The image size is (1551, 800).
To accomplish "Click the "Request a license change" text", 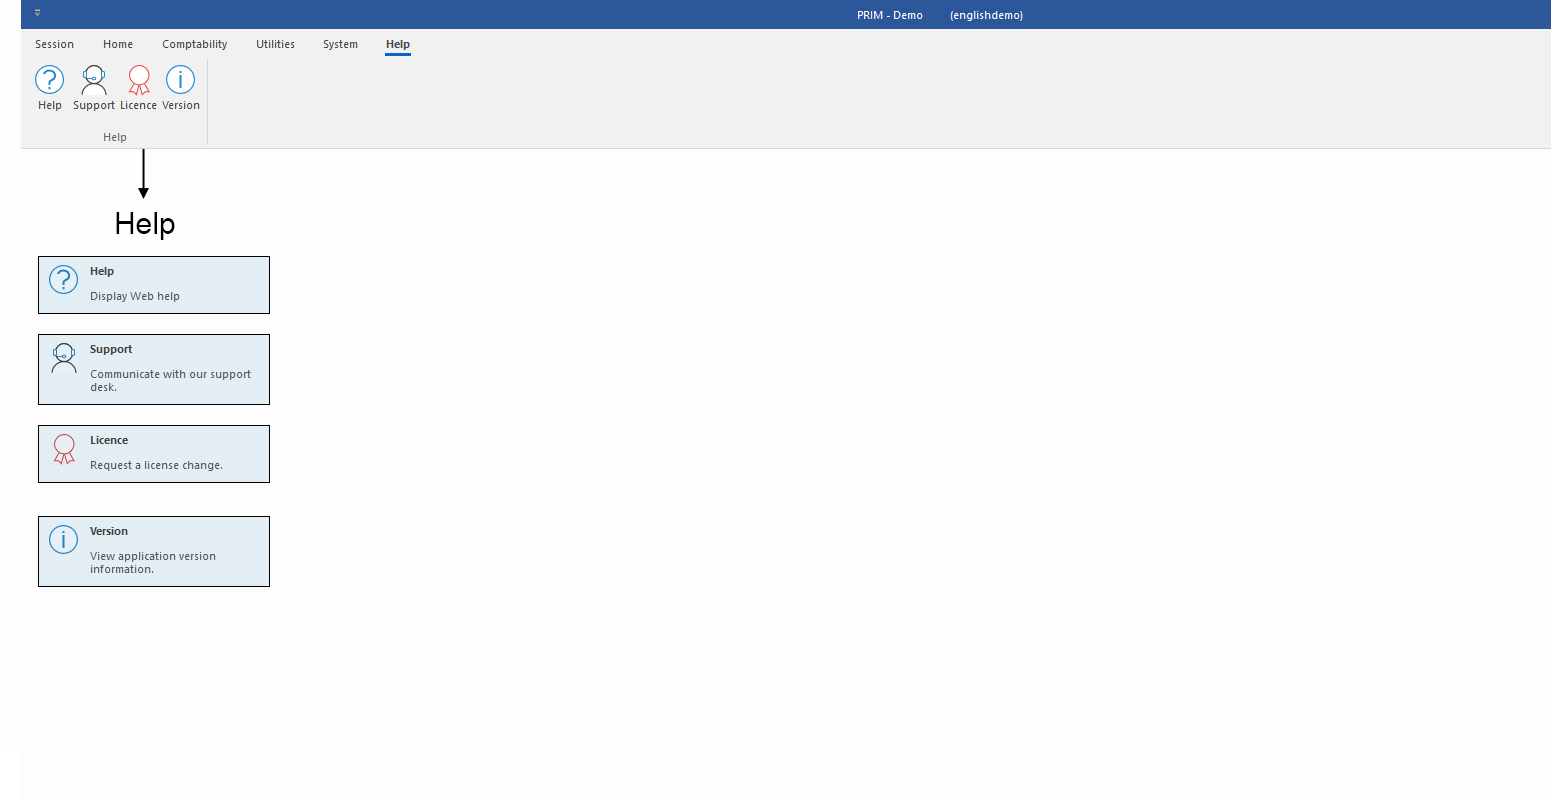I will click(x=156, y=465).
